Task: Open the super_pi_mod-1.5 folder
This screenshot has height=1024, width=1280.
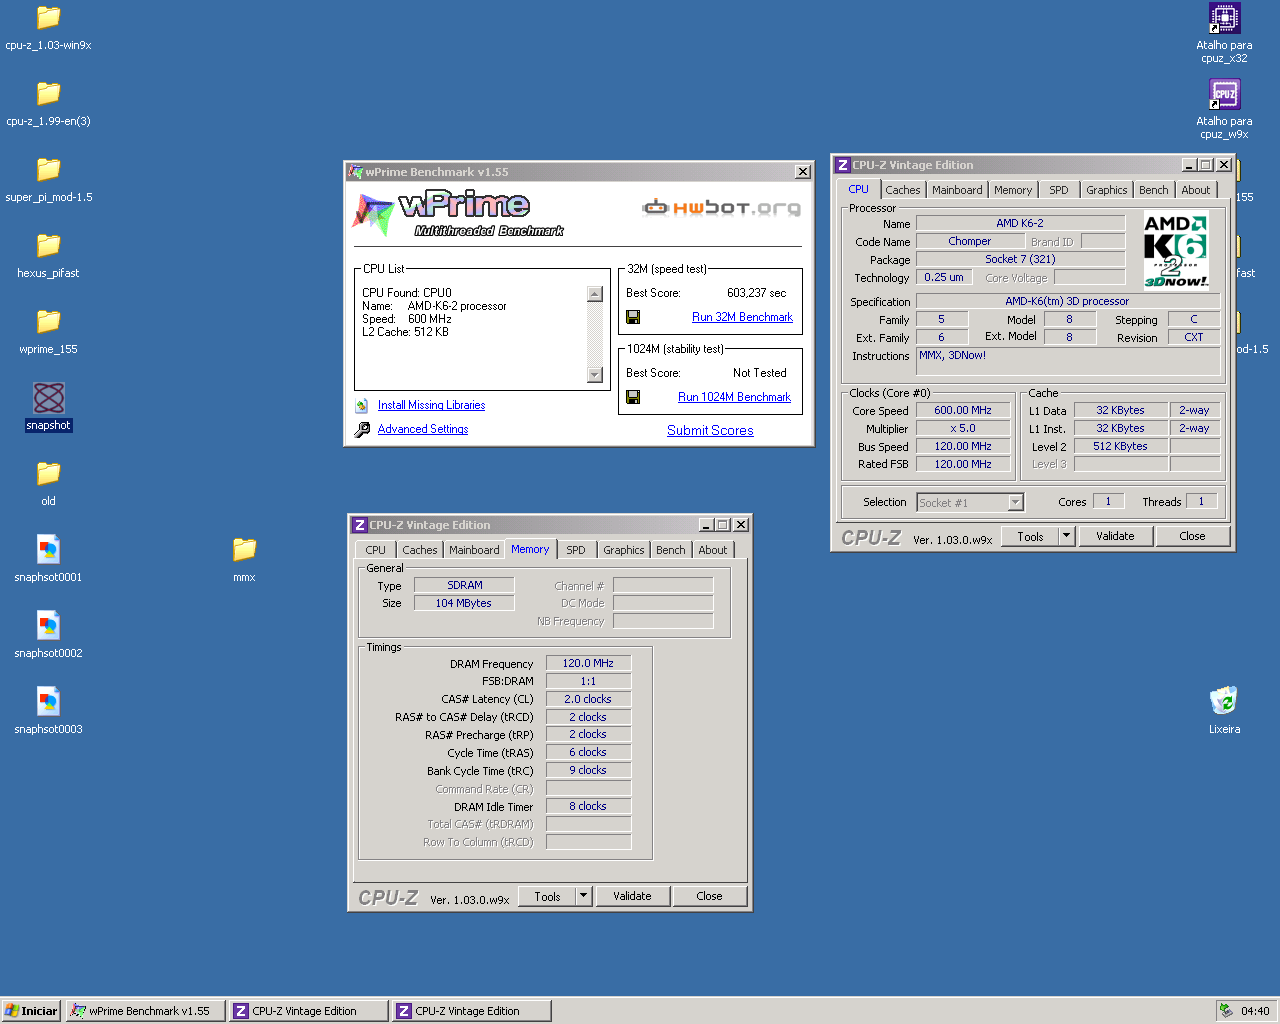Action: pyautogui.click(x=48, y=170)
